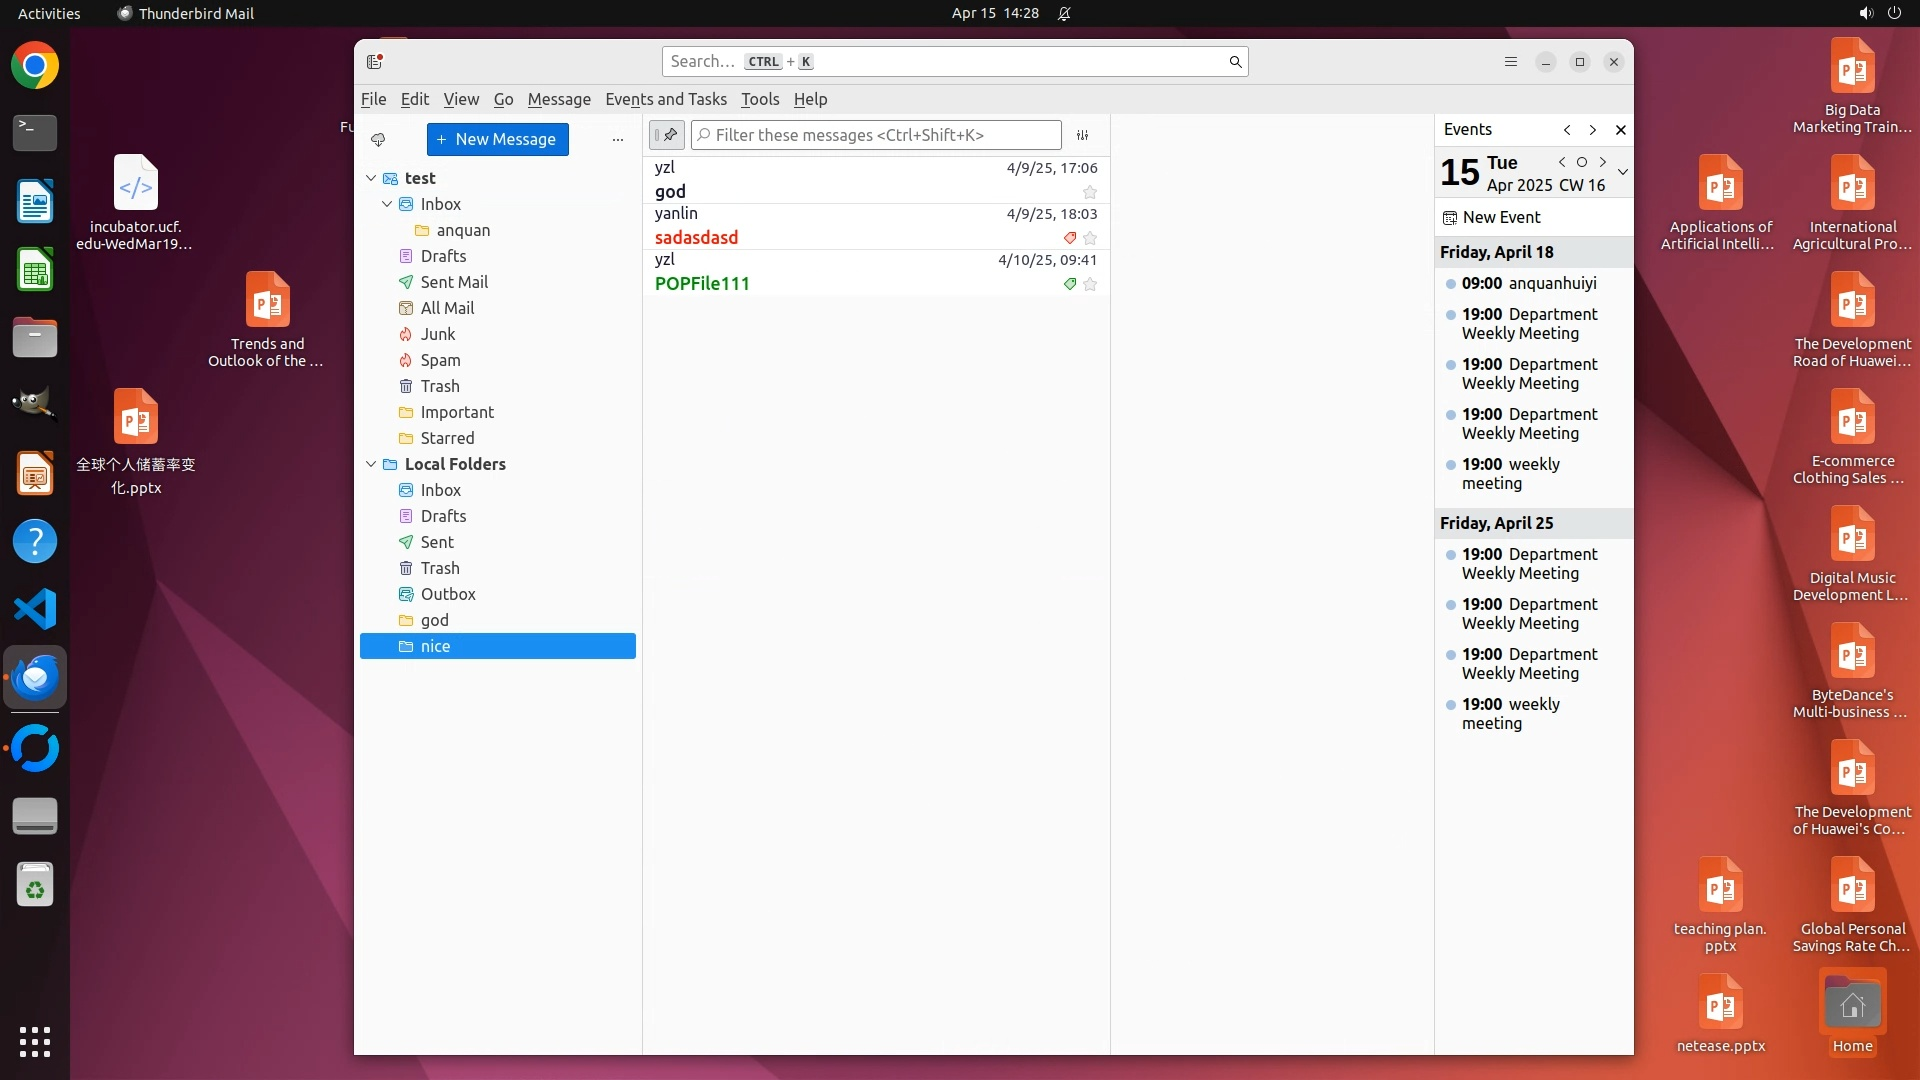
Task: Click the red tag on sadasdasd
Action: click(1070, 238)
